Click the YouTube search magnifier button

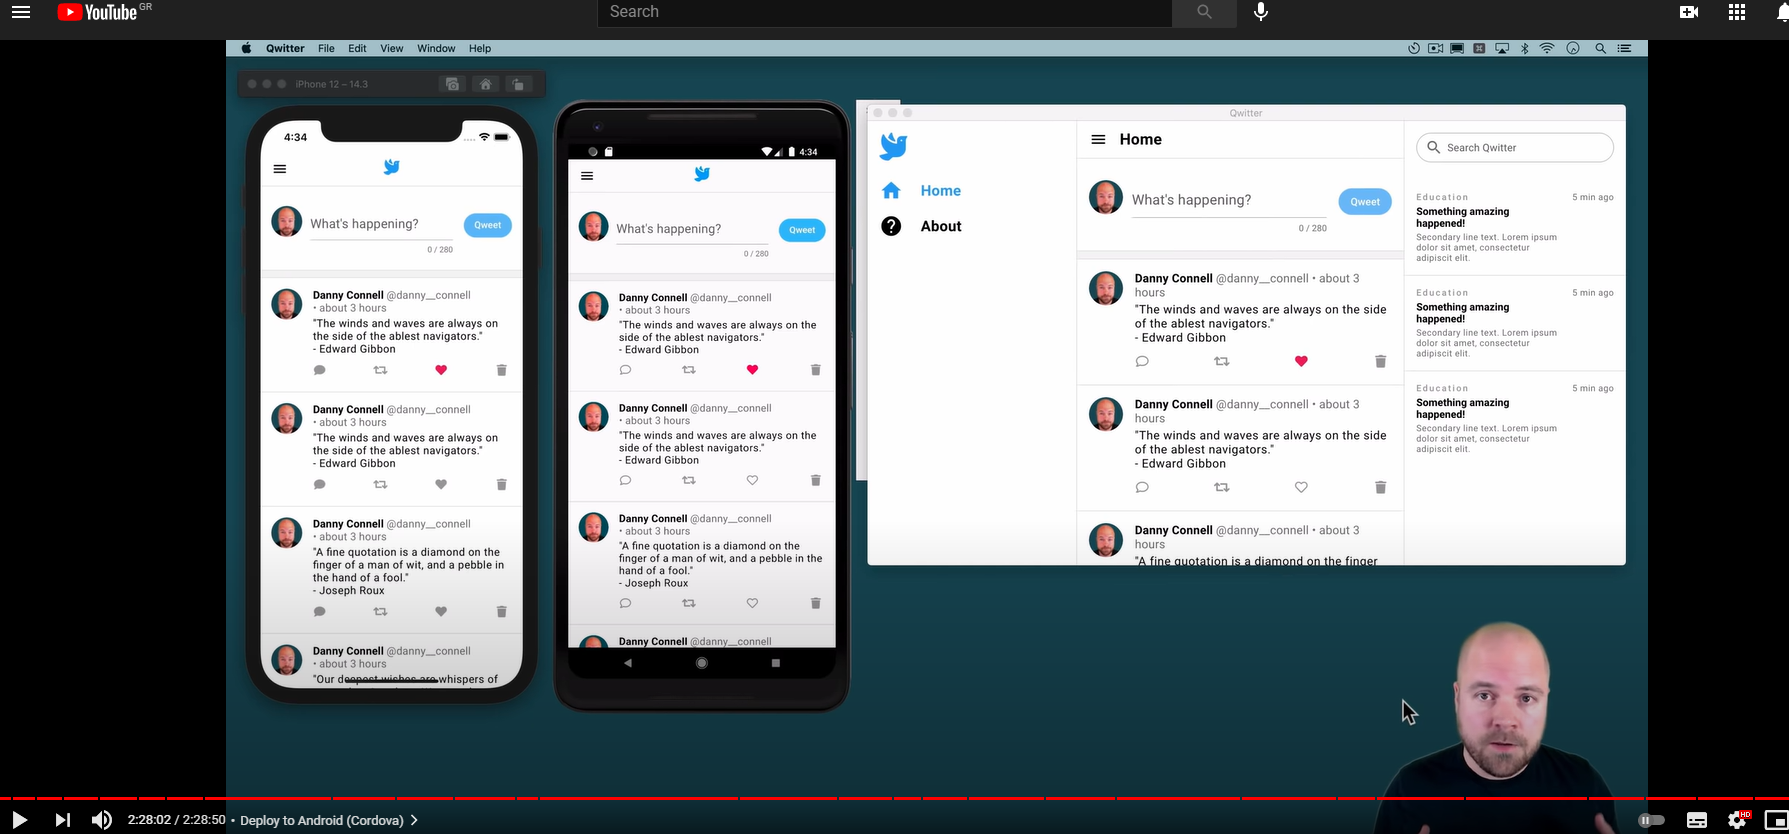(x=1204, y=12)
